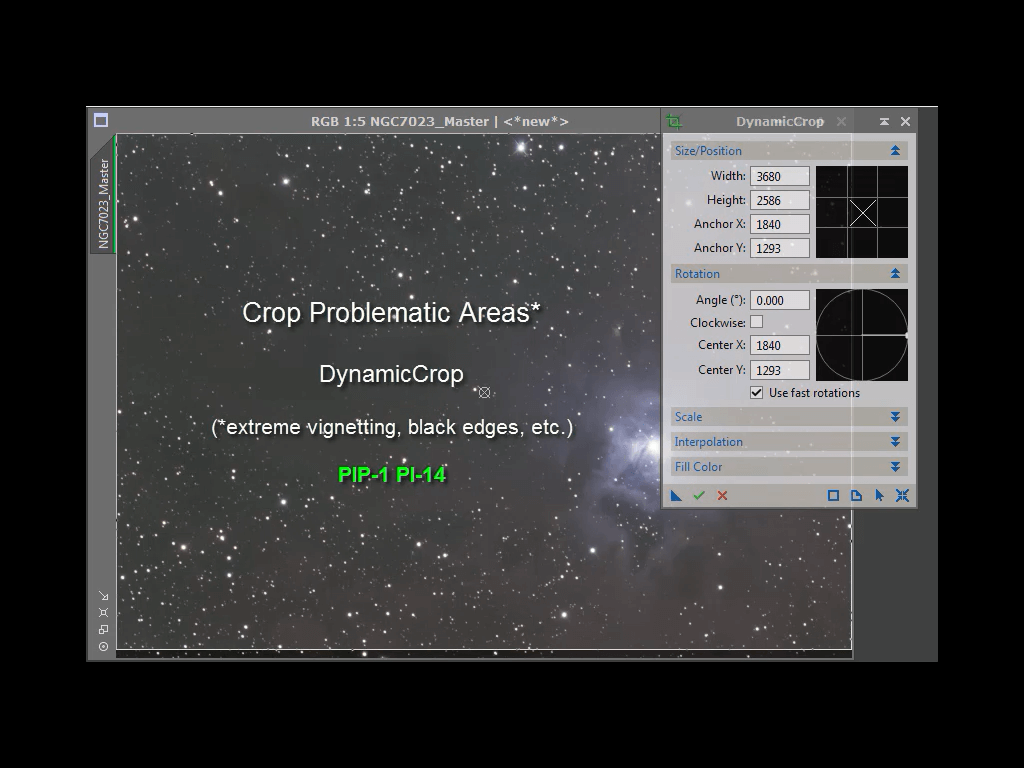
Task: Click the anchor point grid selector
Action: (862, 212)
